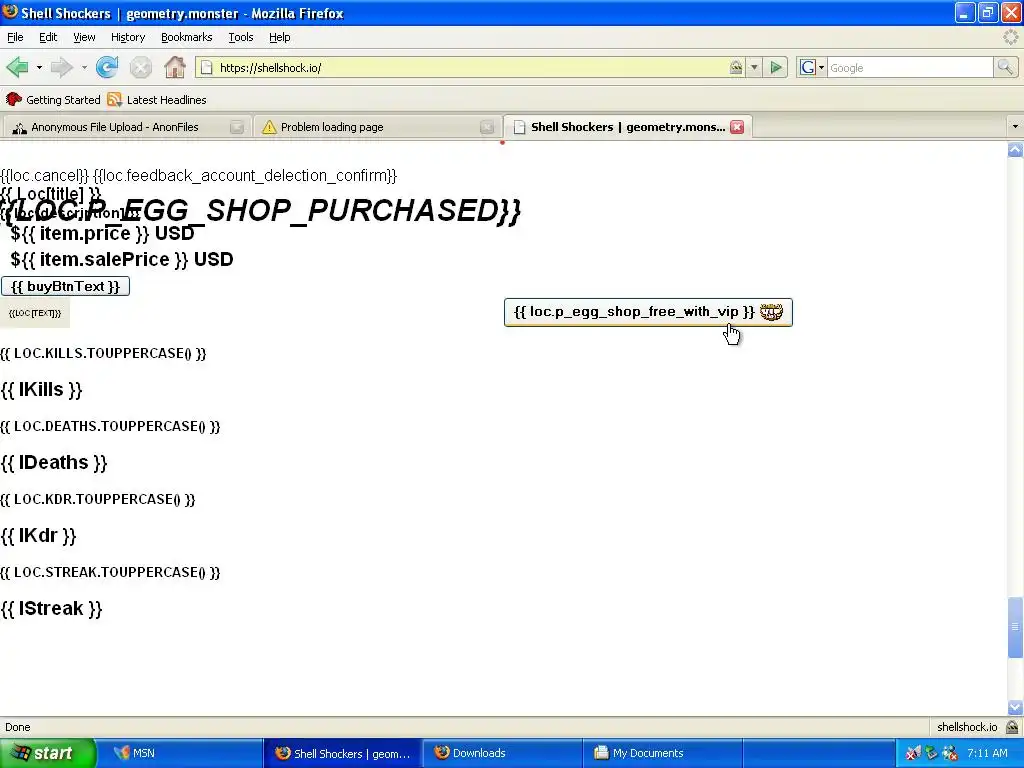Viewport: 1024px width, 768px height.
Task: Open the Bookmarks menu
Action: [187, 37]
